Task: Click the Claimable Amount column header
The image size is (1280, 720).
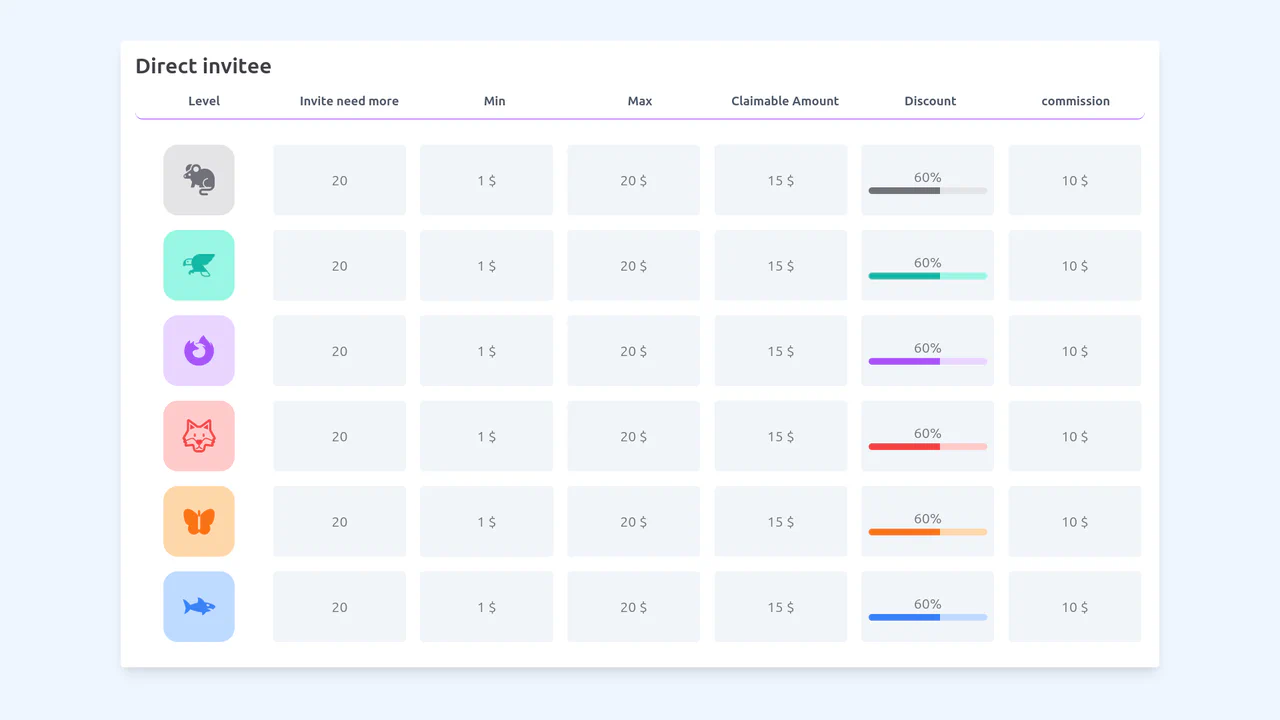Action: tap(785, 101)
